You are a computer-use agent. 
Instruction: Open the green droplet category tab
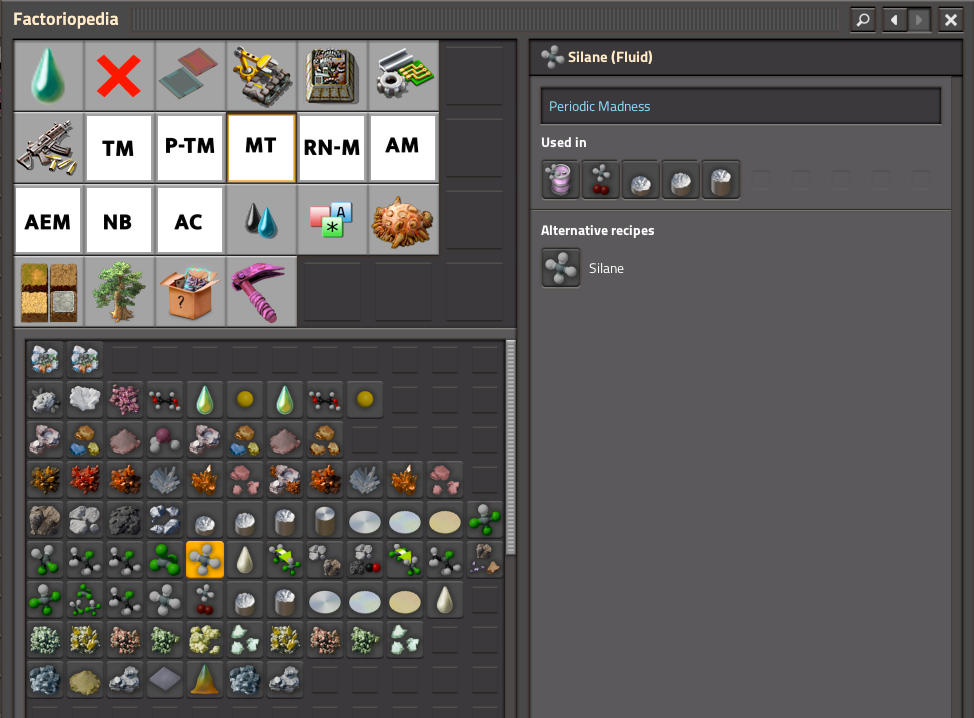48,77
